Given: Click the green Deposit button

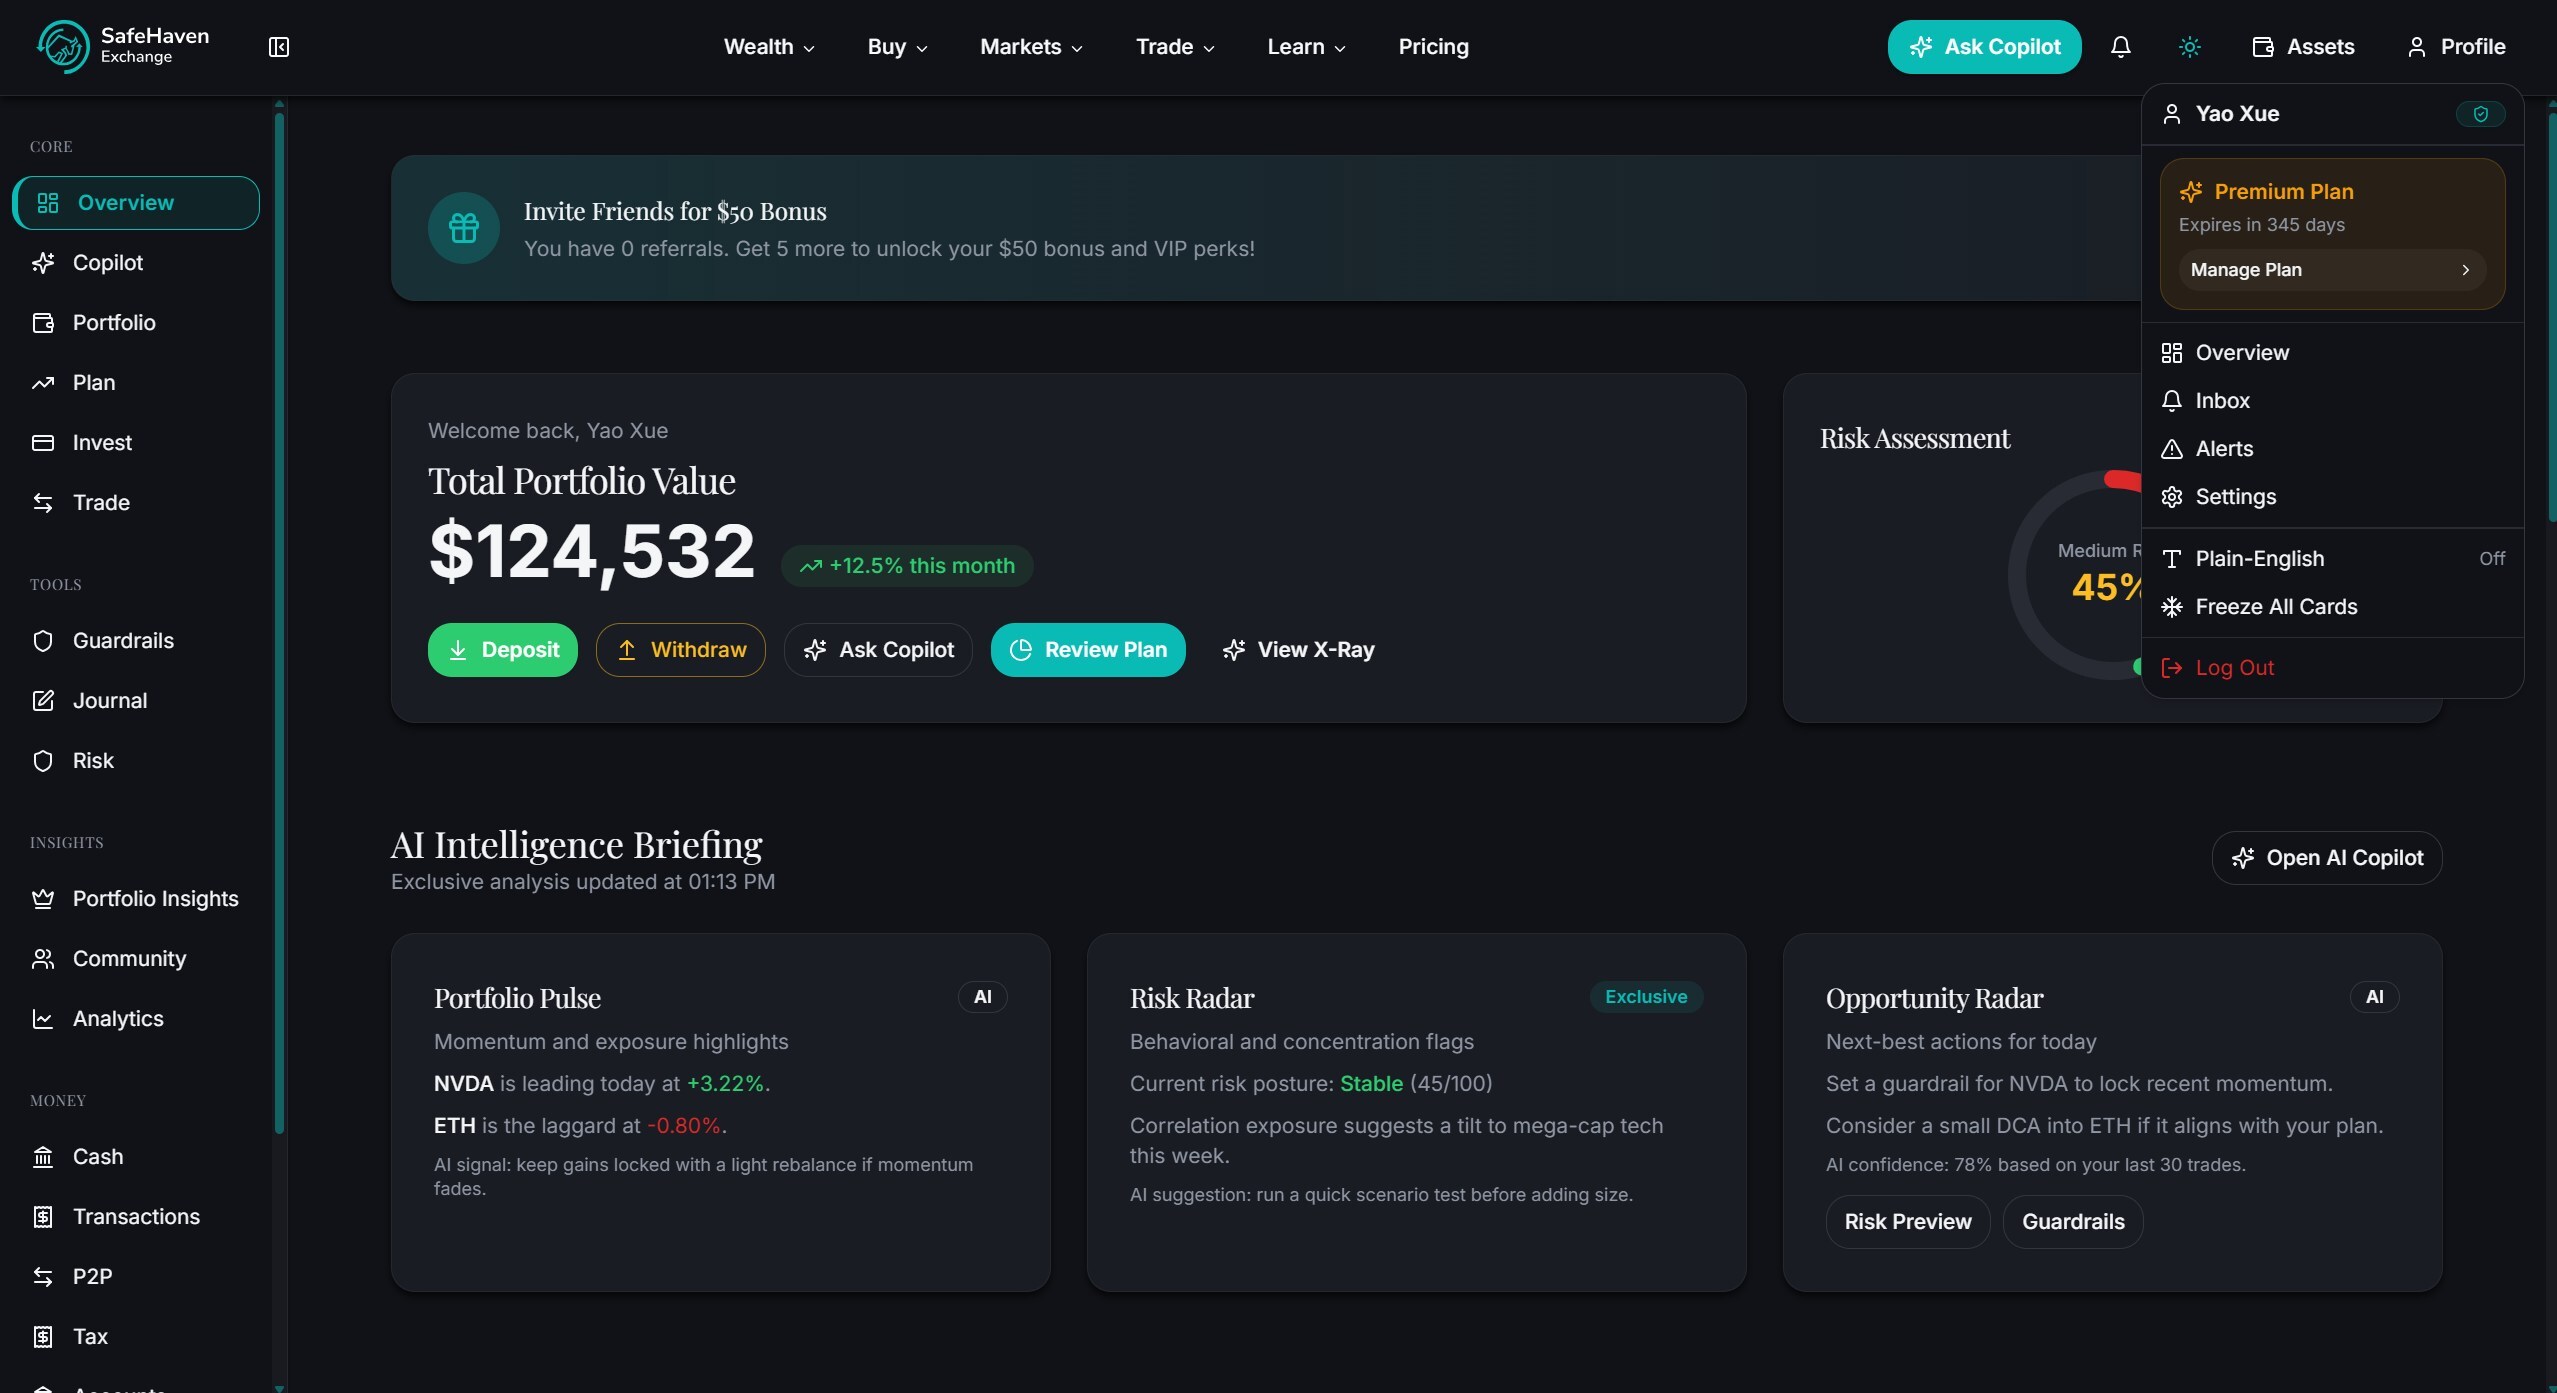Looking at the screenshot, I should [503, 650].
